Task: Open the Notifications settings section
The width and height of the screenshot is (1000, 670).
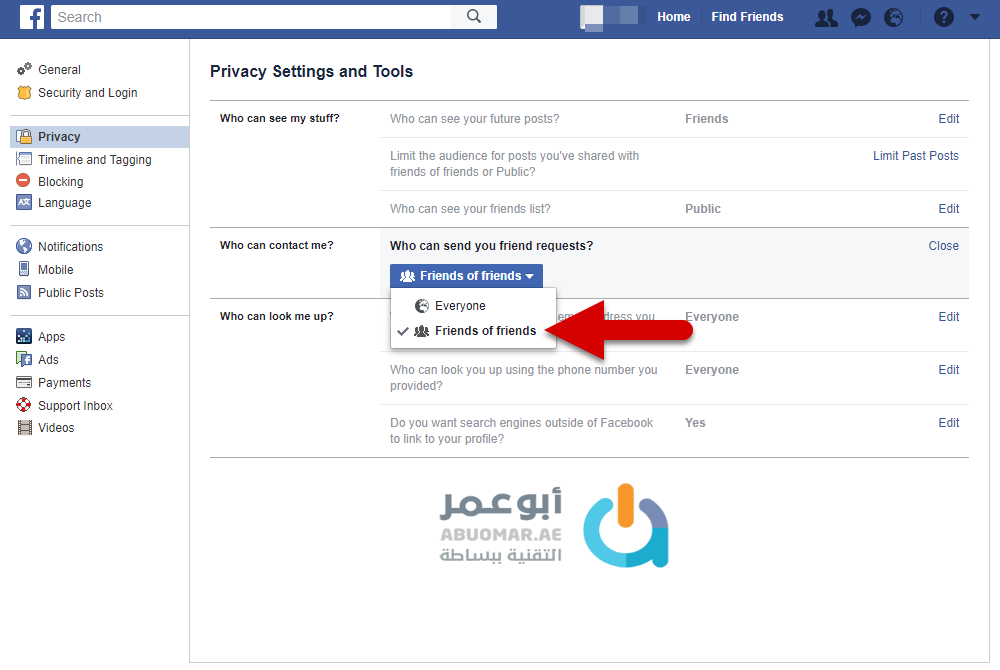Action: (70, 247)
